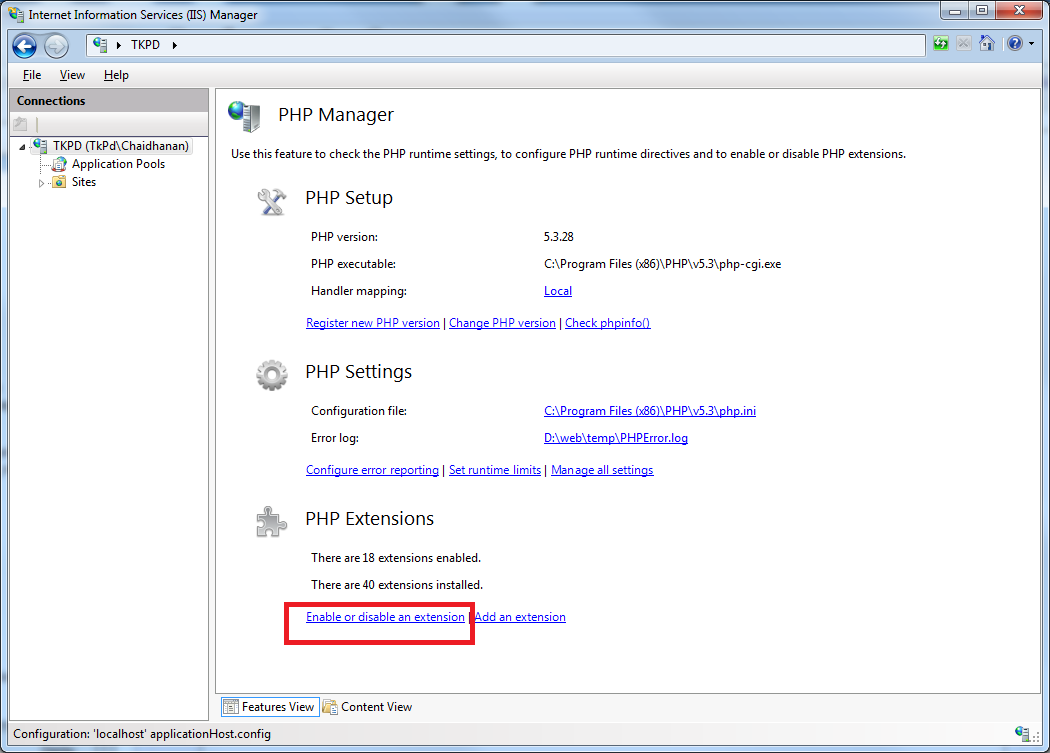
Task: Open the View menu
Action: point(72,75)
